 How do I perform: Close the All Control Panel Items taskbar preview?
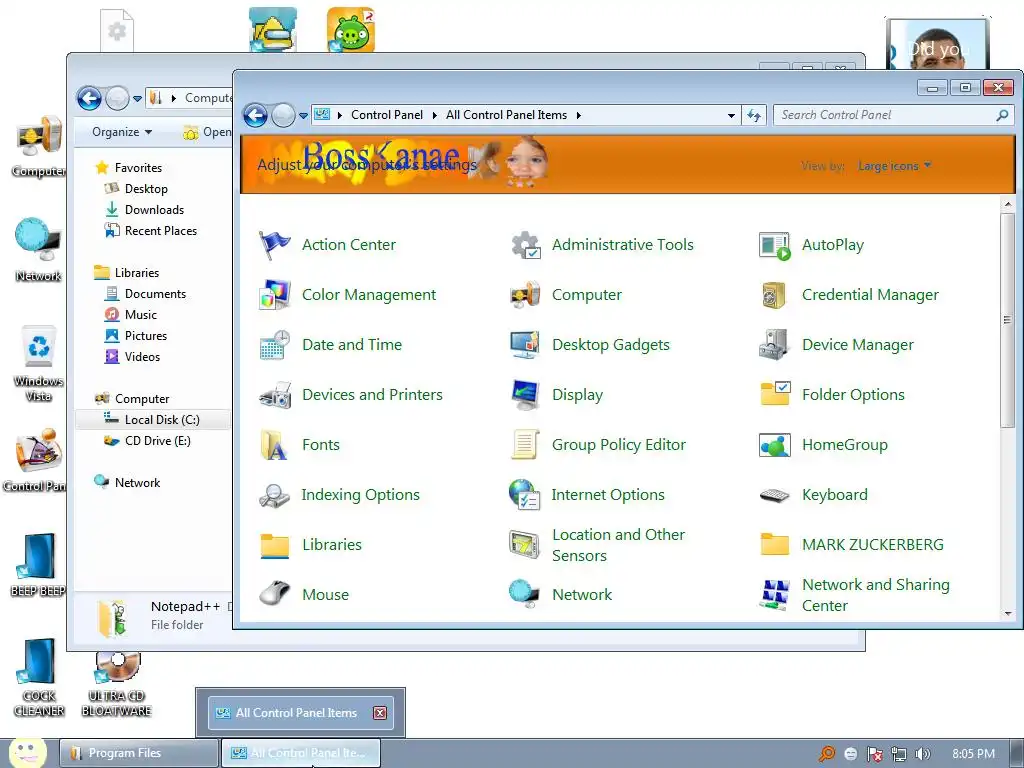[x=379, y=713]
